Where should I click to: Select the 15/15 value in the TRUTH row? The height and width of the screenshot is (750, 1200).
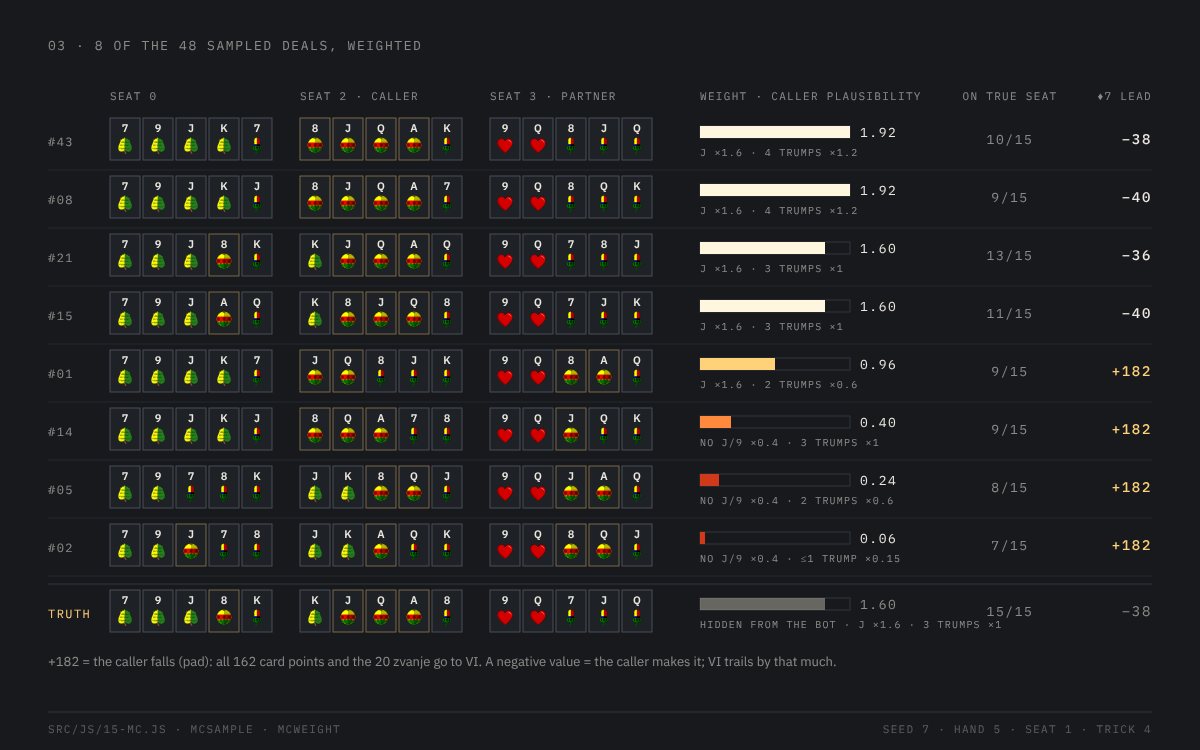1009,612
